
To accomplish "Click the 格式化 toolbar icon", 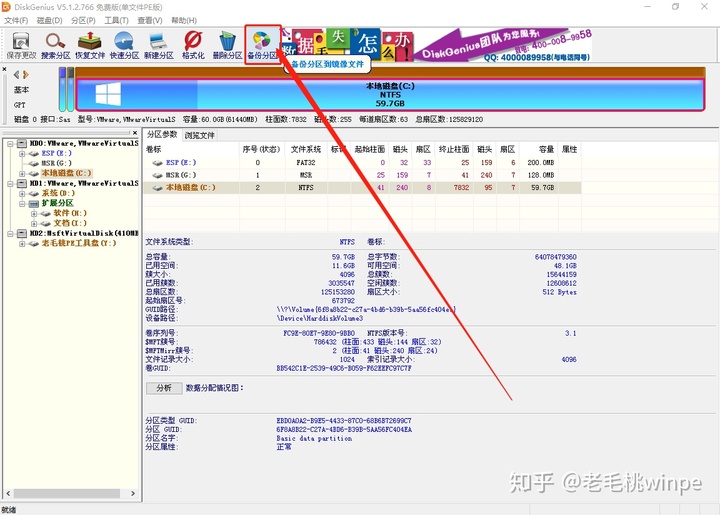I will click(193, 46).
